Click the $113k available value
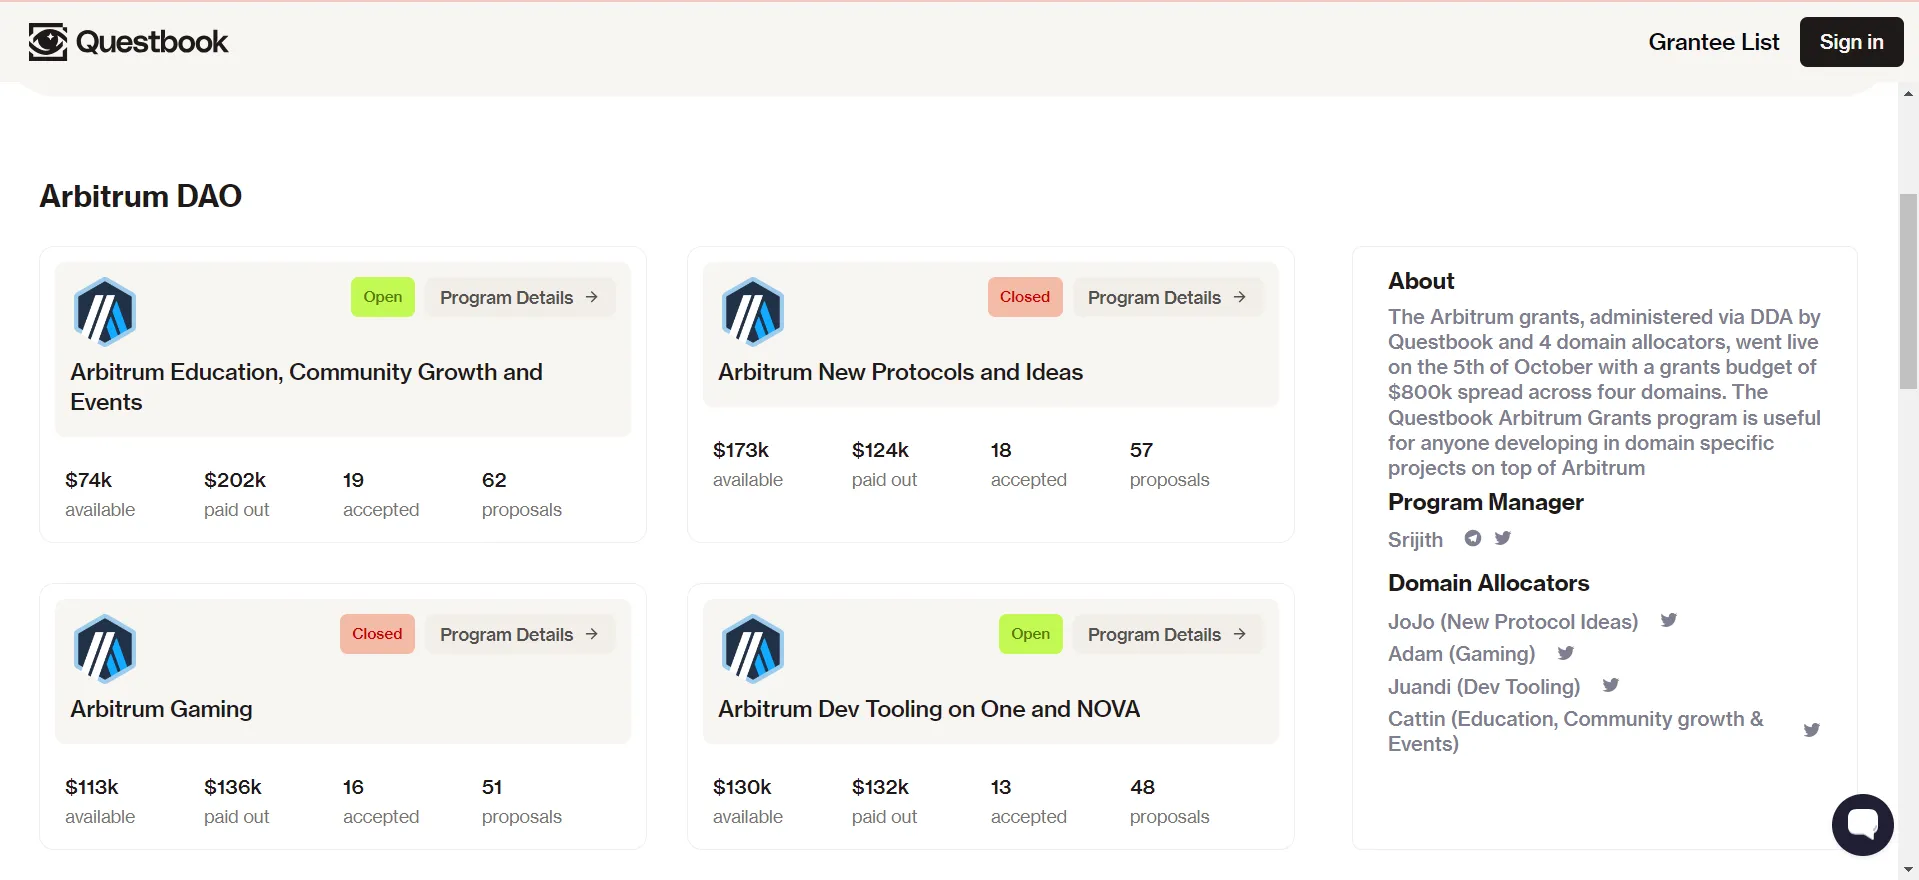This screenshot has width=1919, height=880. click(92, 787)
